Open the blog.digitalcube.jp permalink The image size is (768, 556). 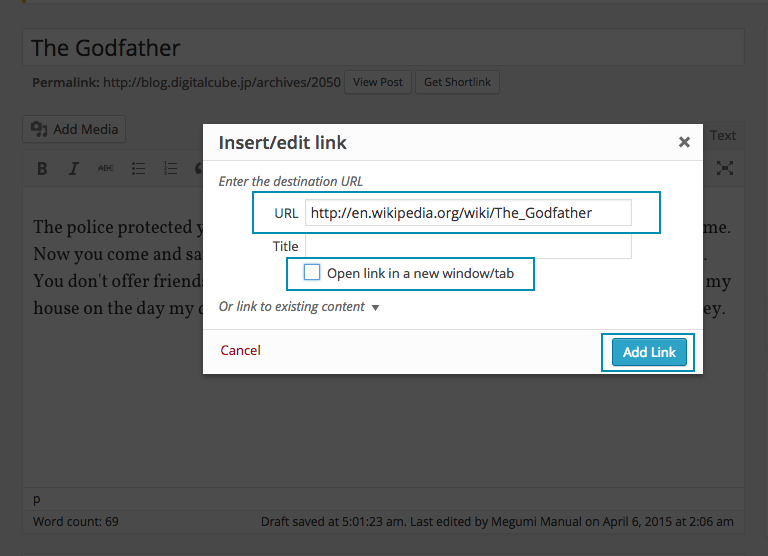point(220,82)
